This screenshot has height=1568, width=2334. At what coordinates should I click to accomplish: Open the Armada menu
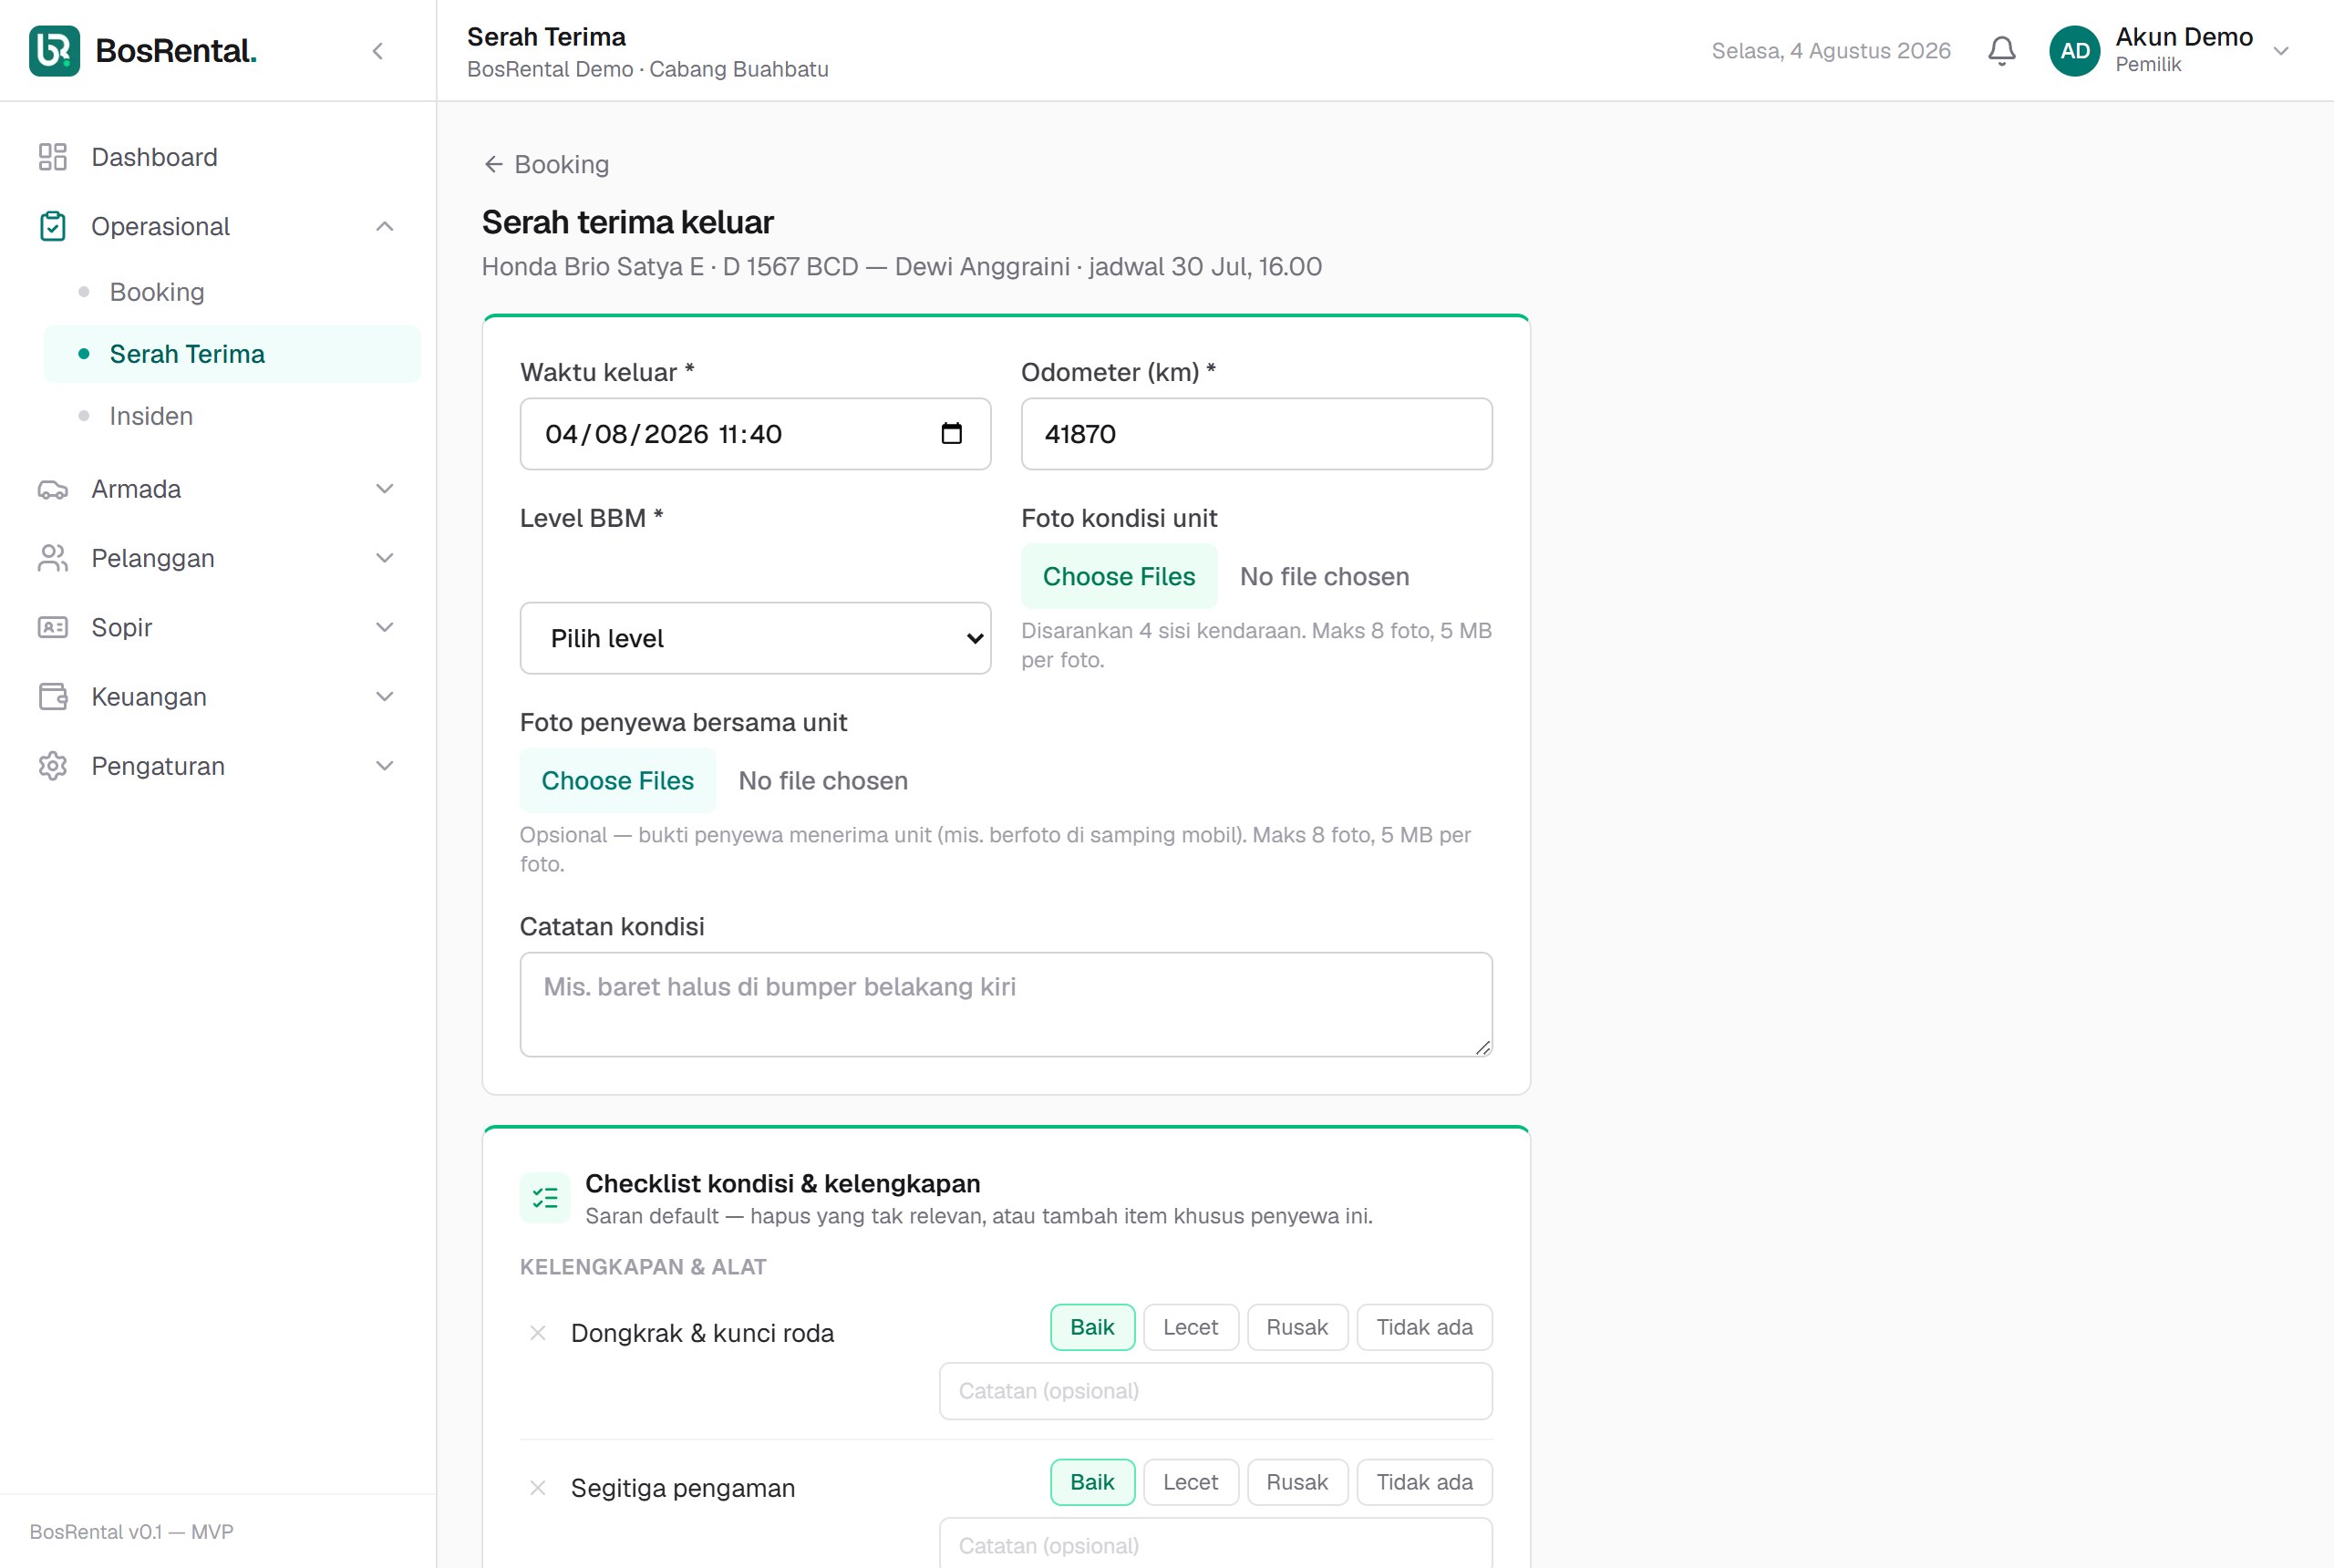218,489
